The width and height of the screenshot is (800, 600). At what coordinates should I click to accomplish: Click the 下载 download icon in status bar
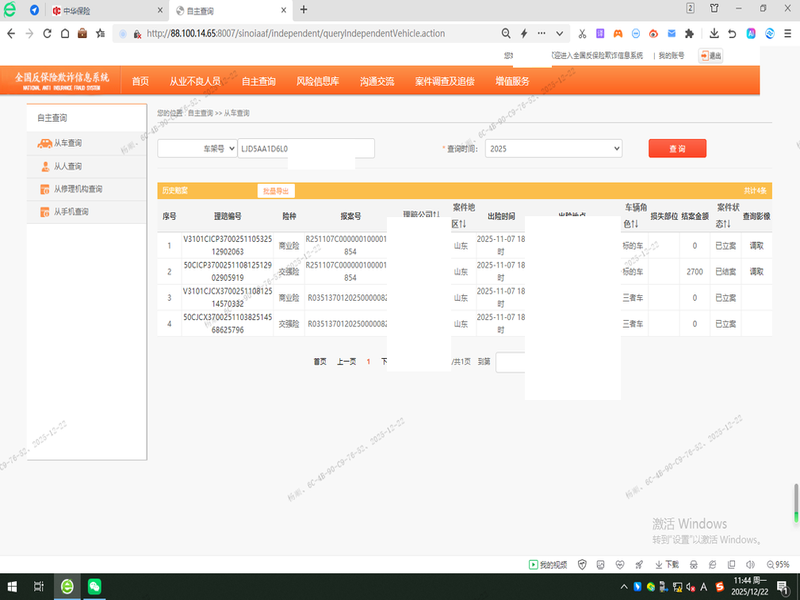(665, 564)
